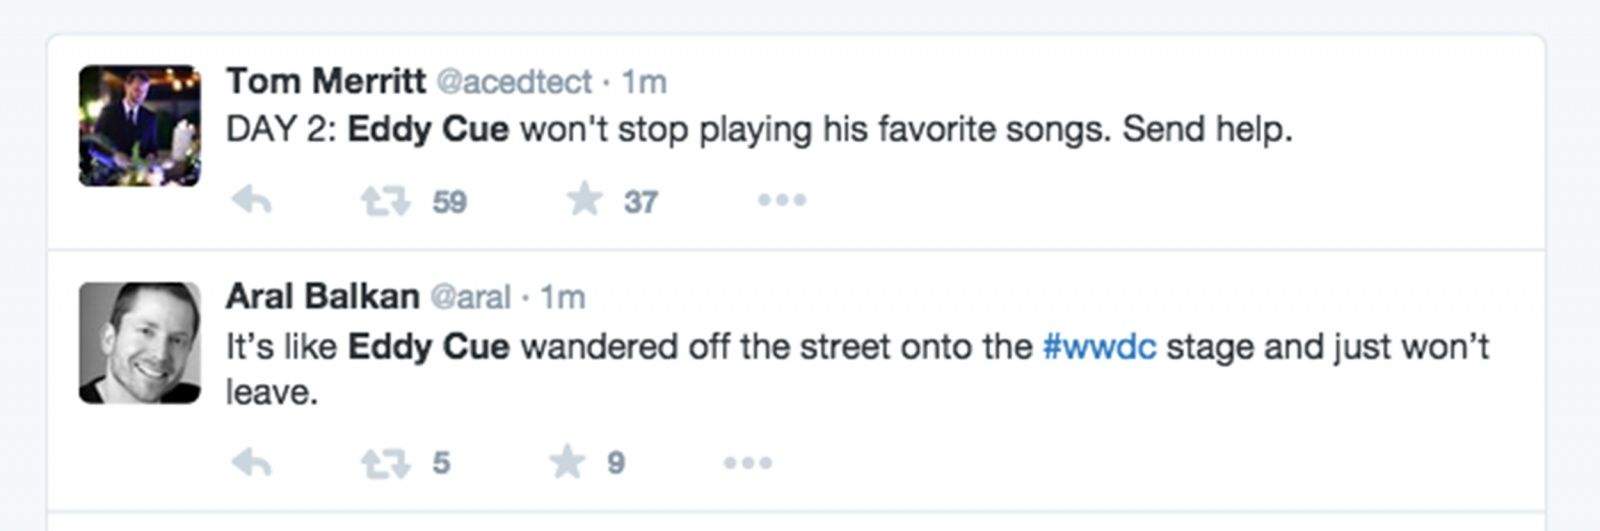1600x531 pixels.
Task: Click the 'DAY 2: Eddy Cue' tweet text
Action: click(758, 130)
